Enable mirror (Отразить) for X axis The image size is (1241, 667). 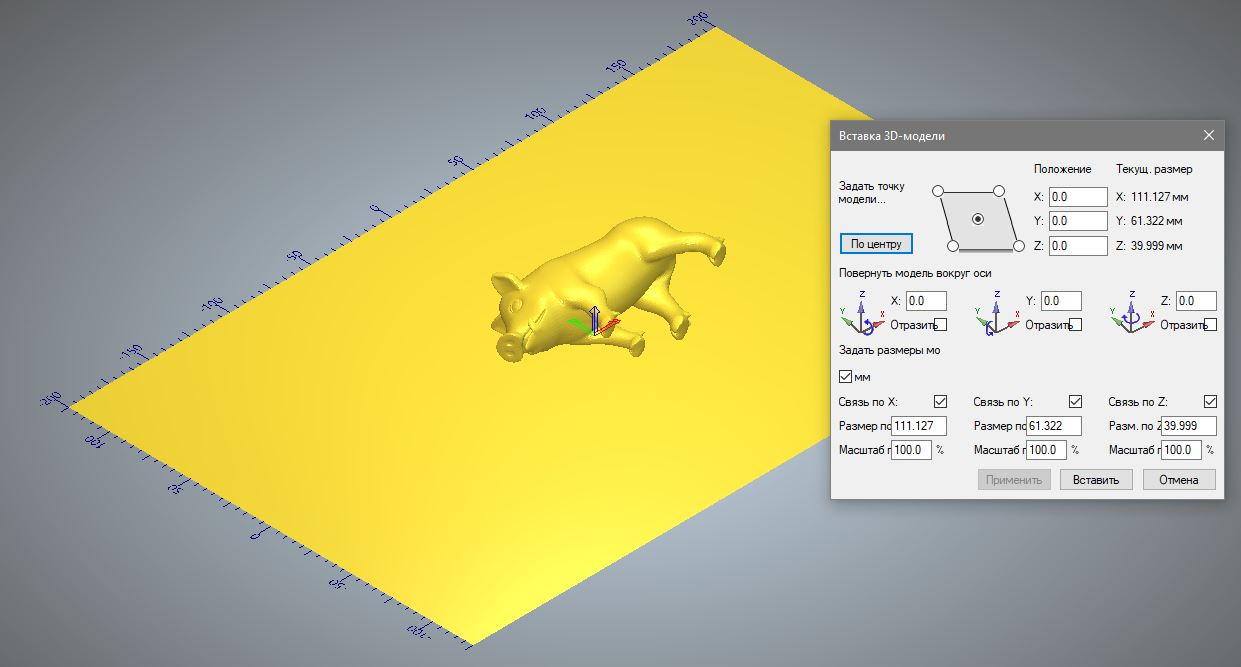940,325
